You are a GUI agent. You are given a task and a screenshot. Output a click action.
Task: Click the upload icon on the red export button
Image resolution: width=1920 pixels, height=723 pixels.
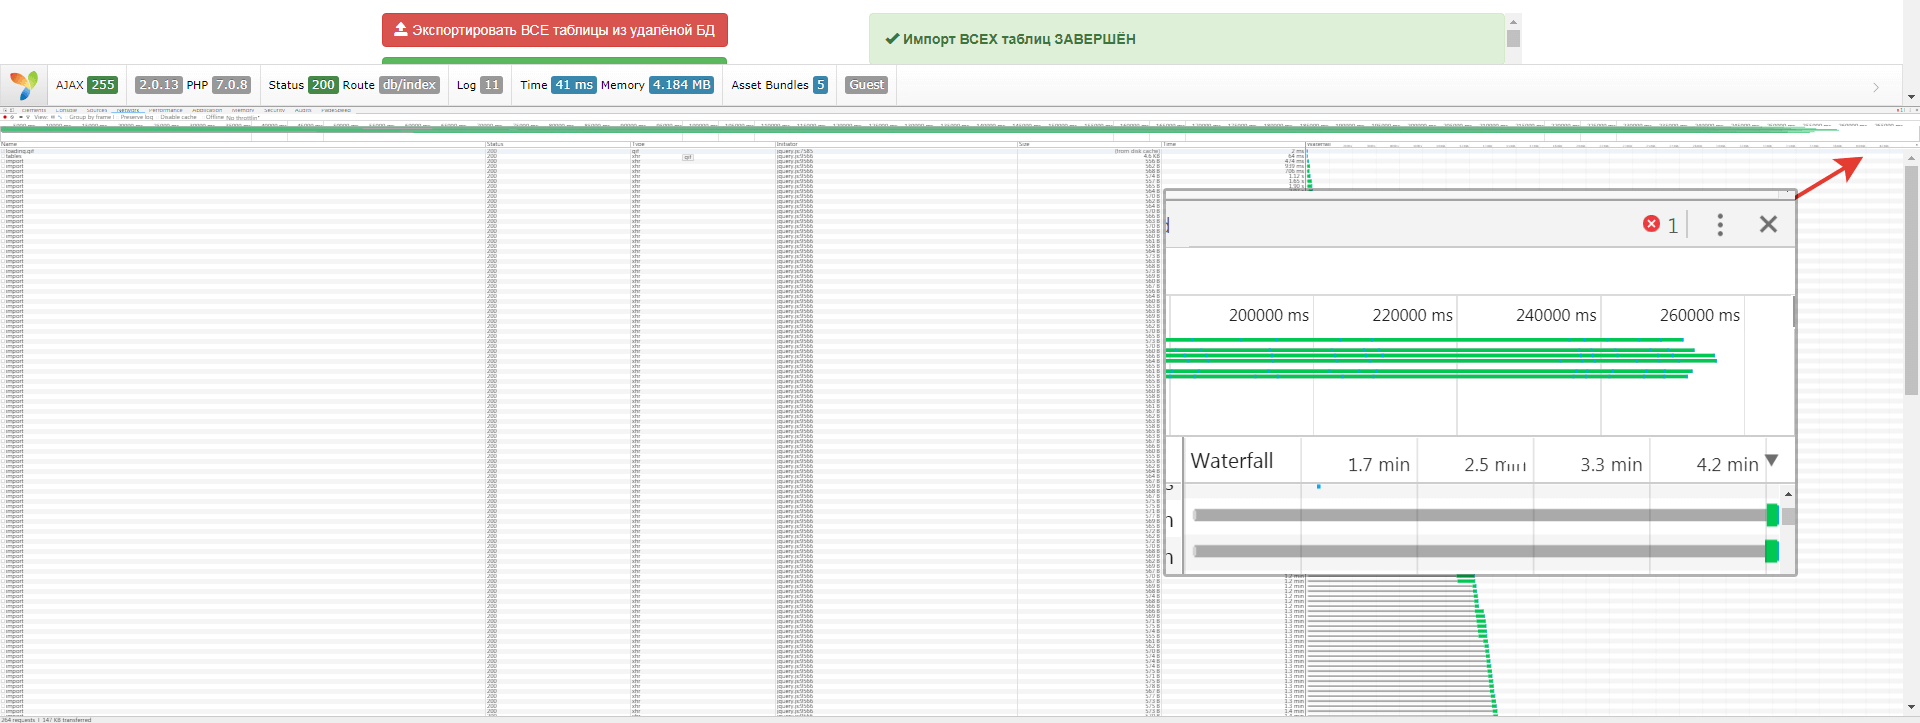click(x=400, y=30)
